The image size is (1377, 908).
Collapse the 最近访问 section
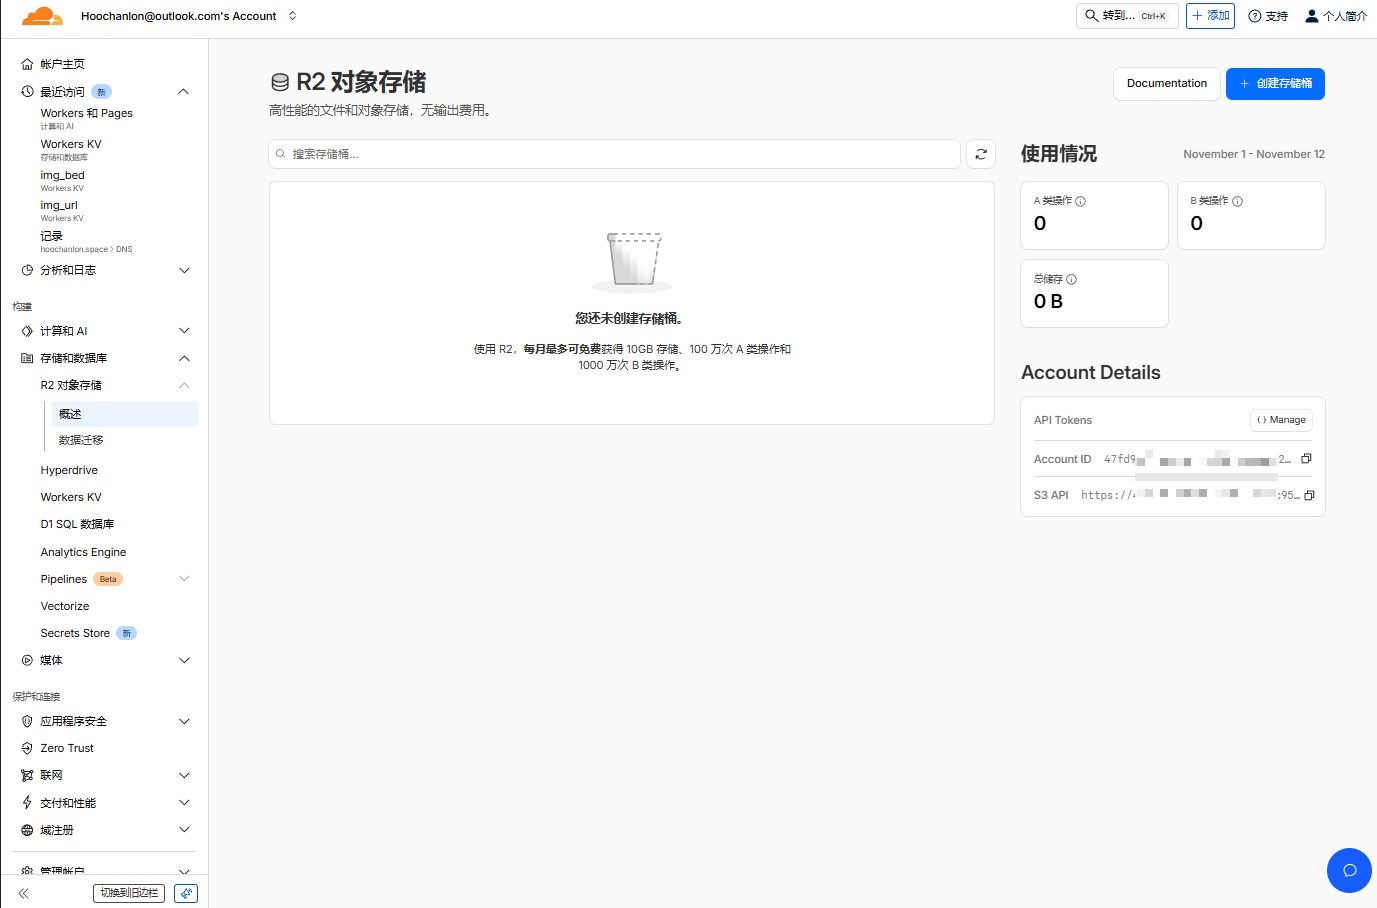coord(183,92)
